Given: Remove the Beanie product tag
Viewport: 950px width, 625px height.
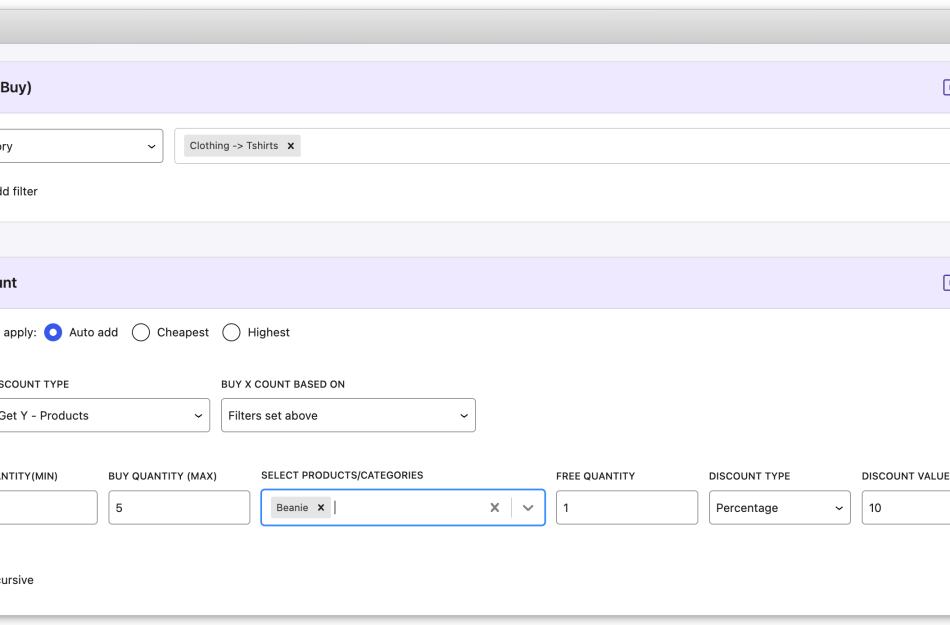Looking at the screenshot, I should (x=319, y=506).
